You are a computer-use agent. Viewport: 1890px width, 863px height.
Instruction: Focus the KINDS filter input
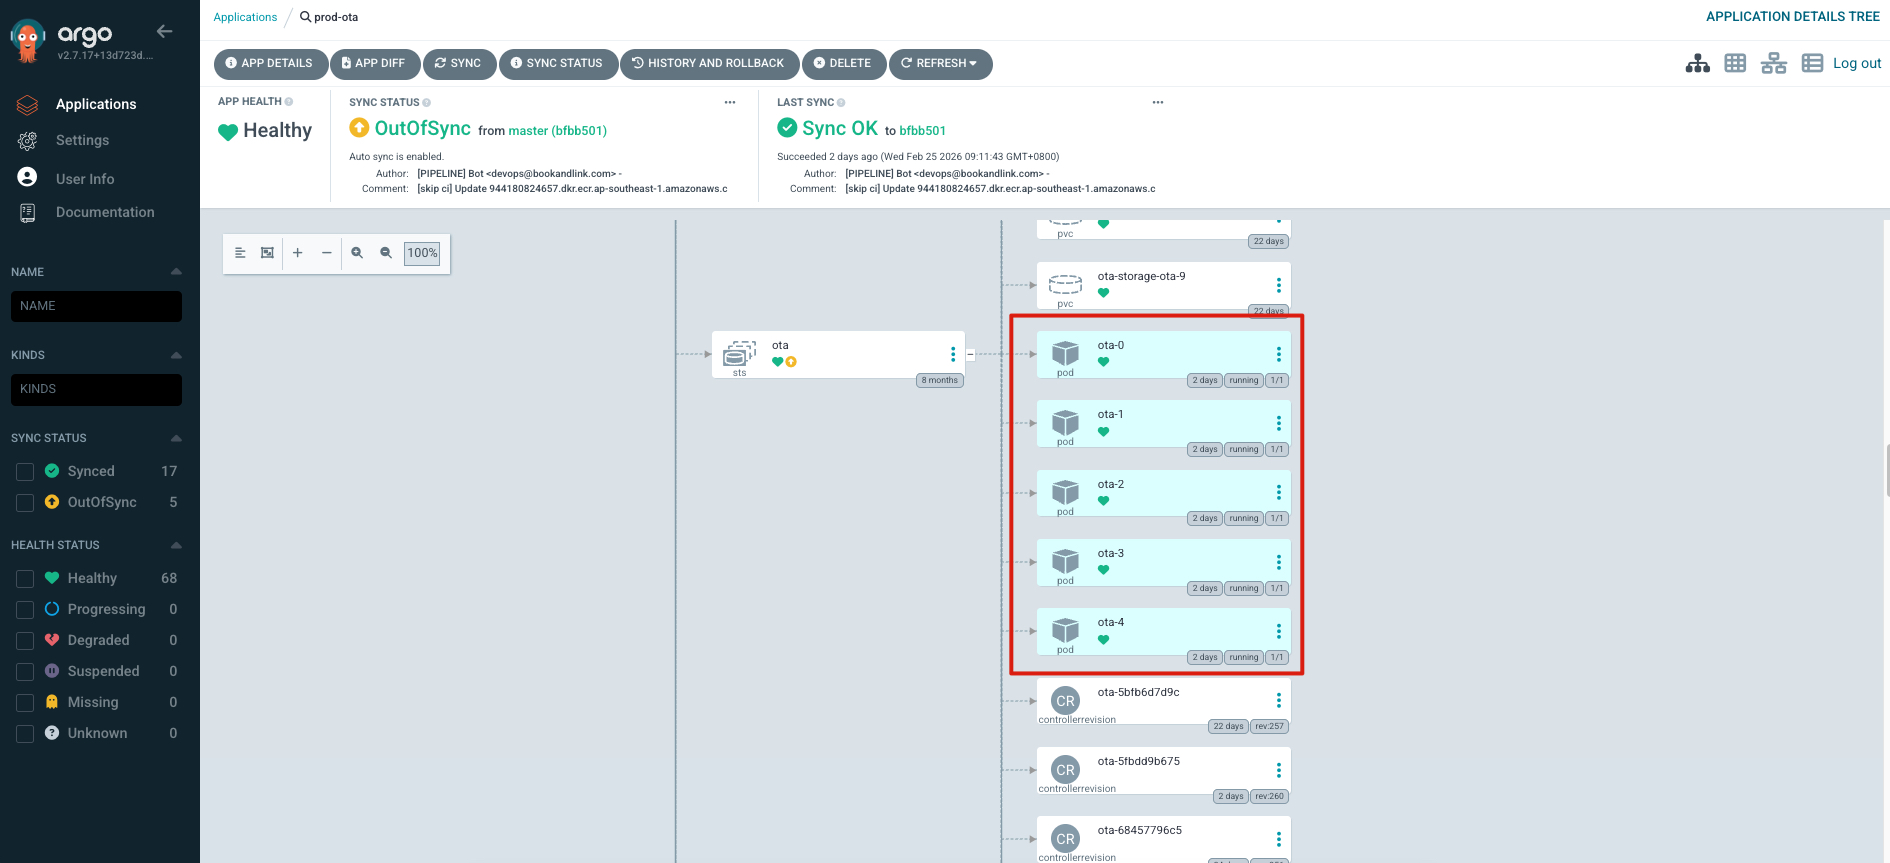pos(96,389)
